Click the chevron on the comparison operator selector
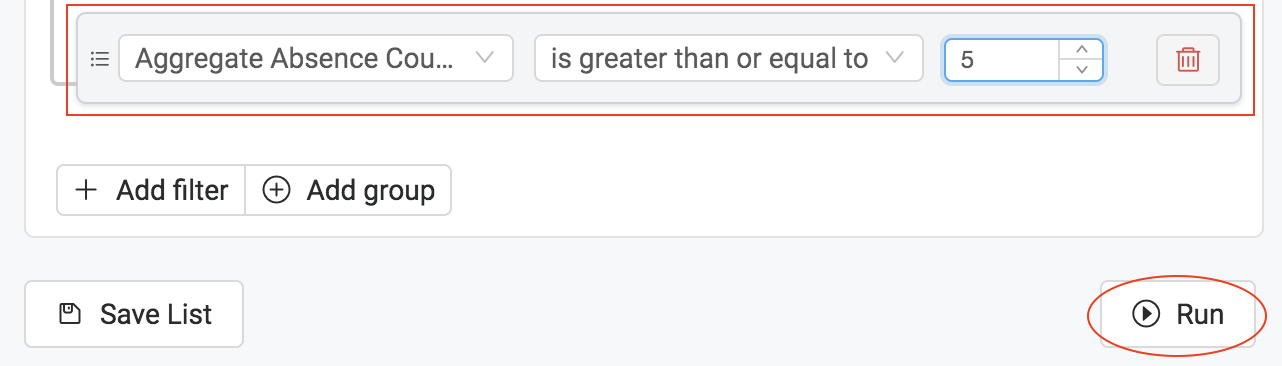Image resolution: width=1282 pixels, height=366 pixels. (x=895, y=58)
